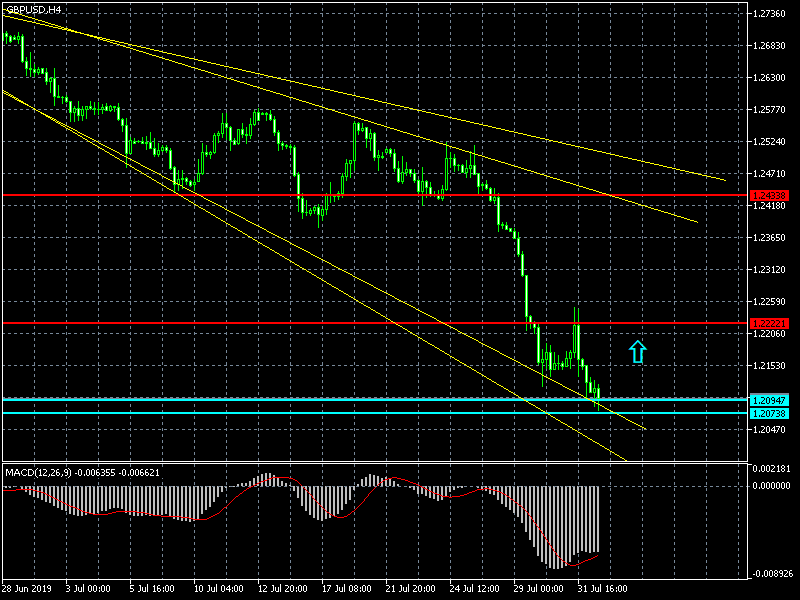Click the 1.26300 price axis label
The height and width of the screenshot is (600, 800).
[x=769, y=78]
